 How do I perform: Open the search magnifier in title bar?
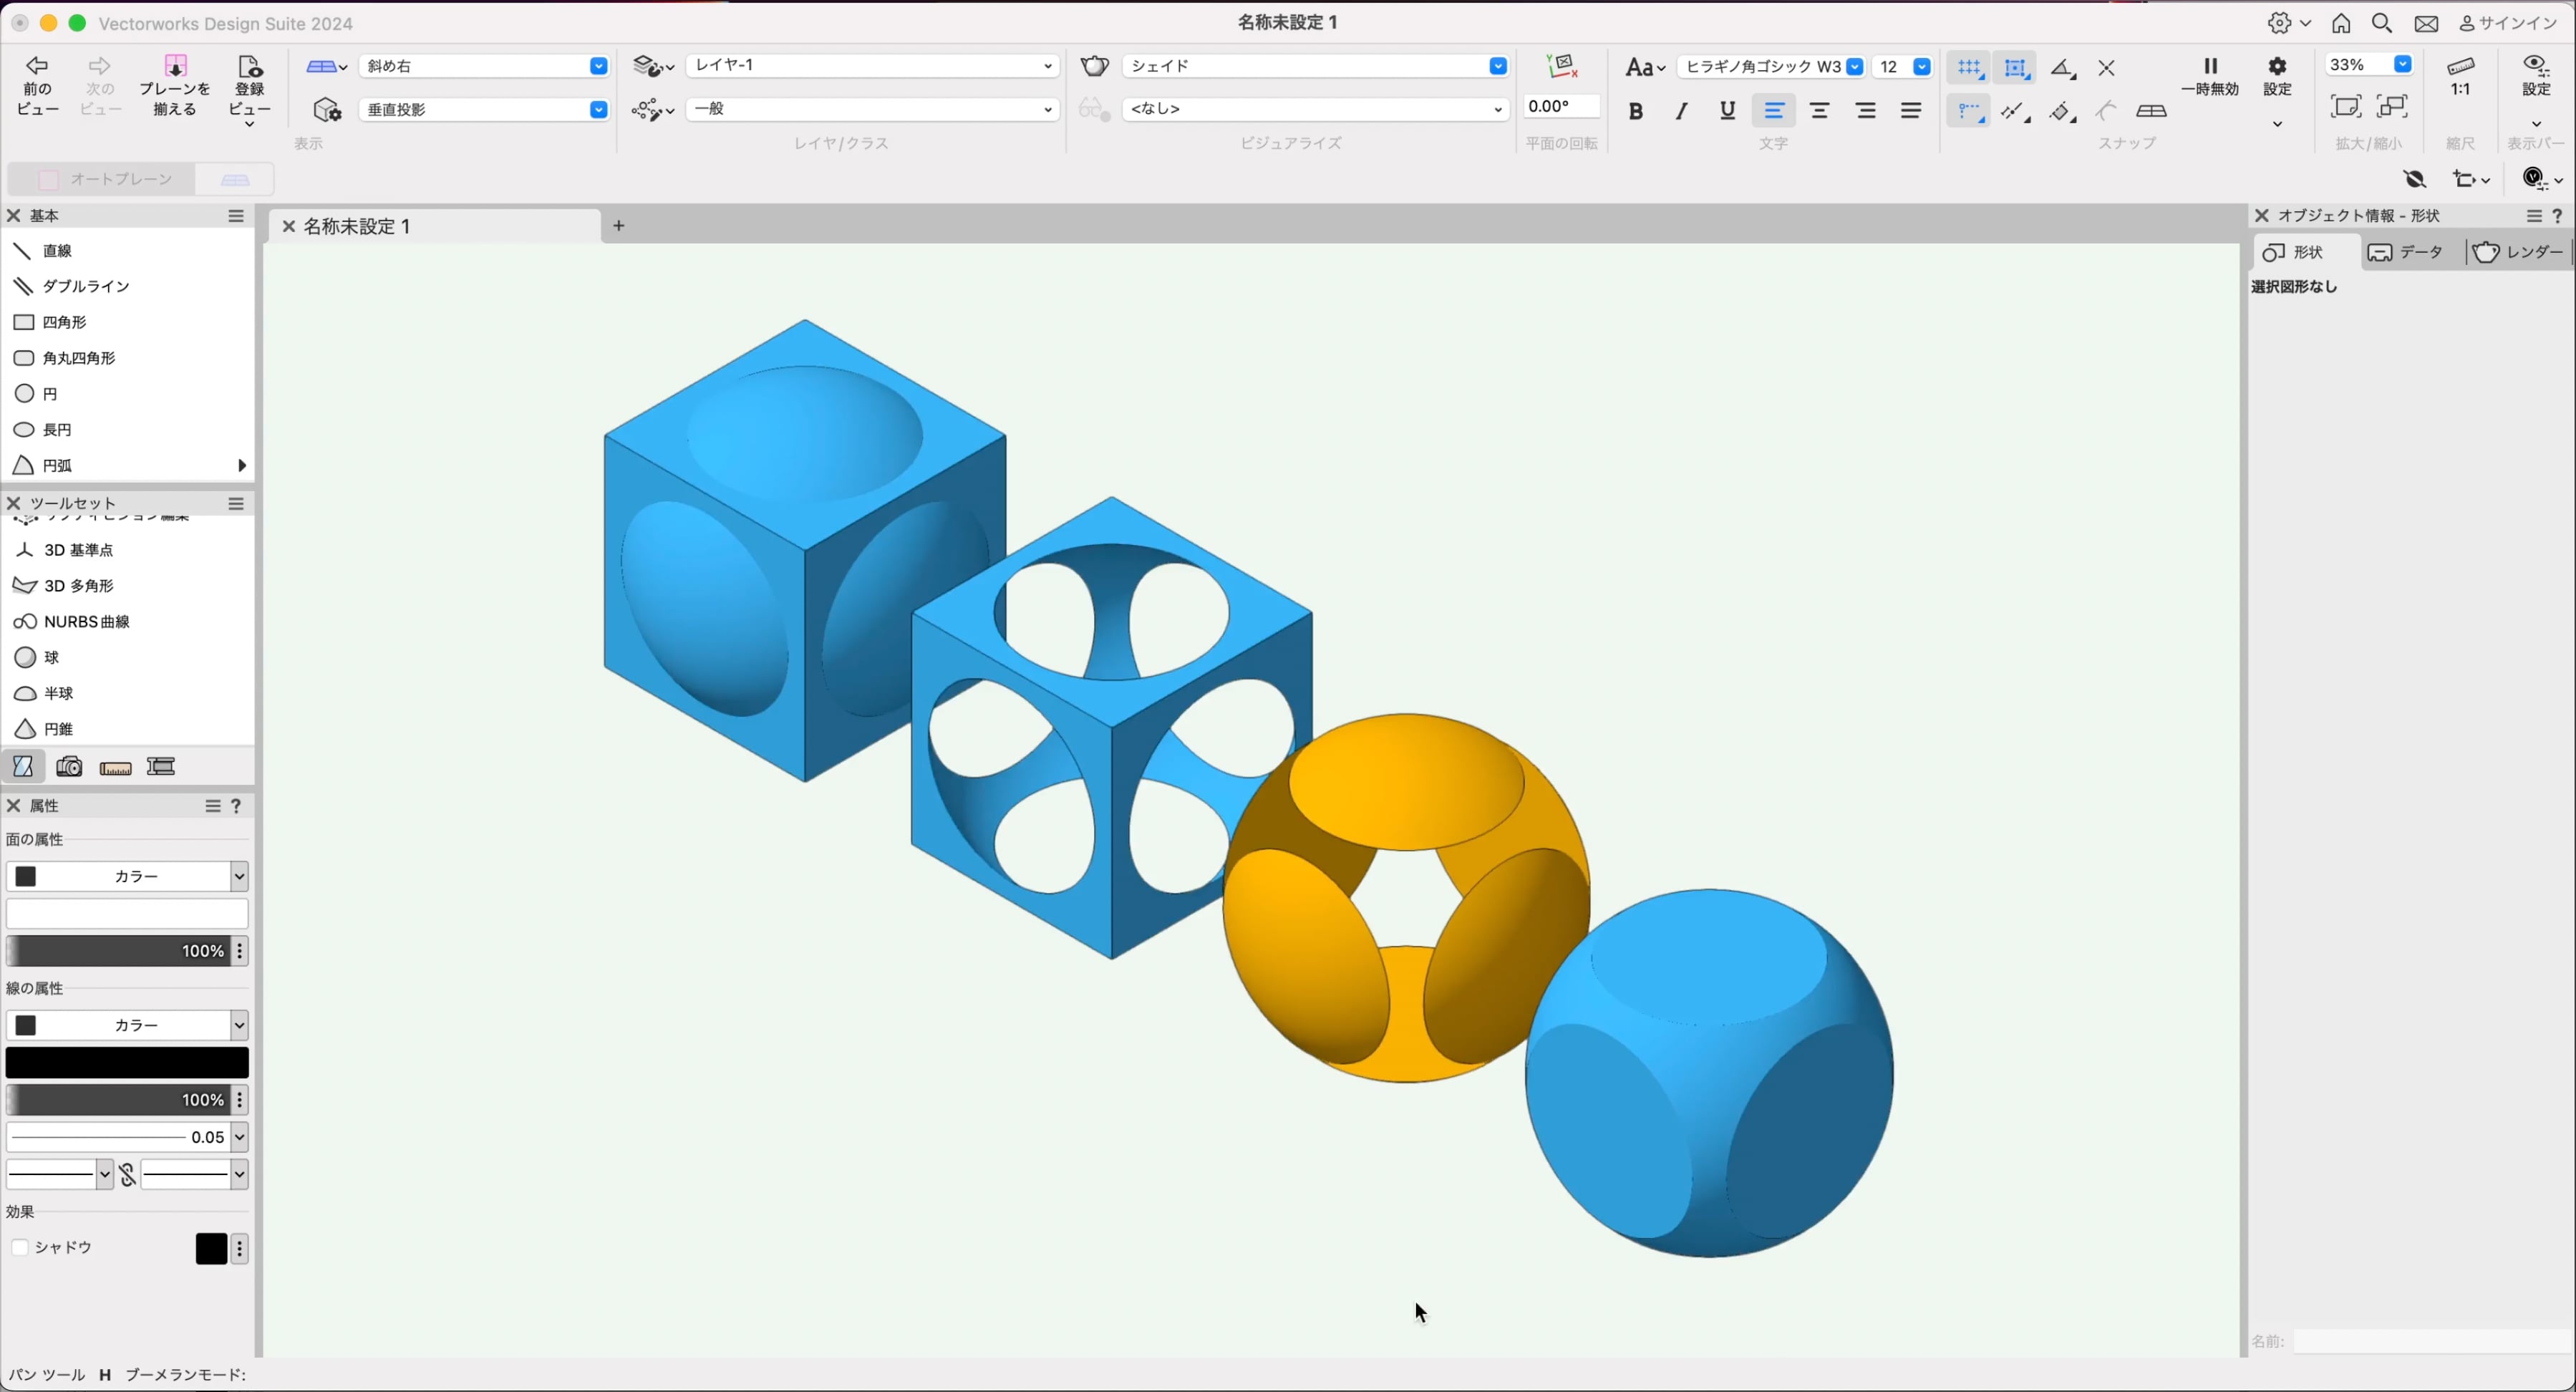[x=2383, y=24]
